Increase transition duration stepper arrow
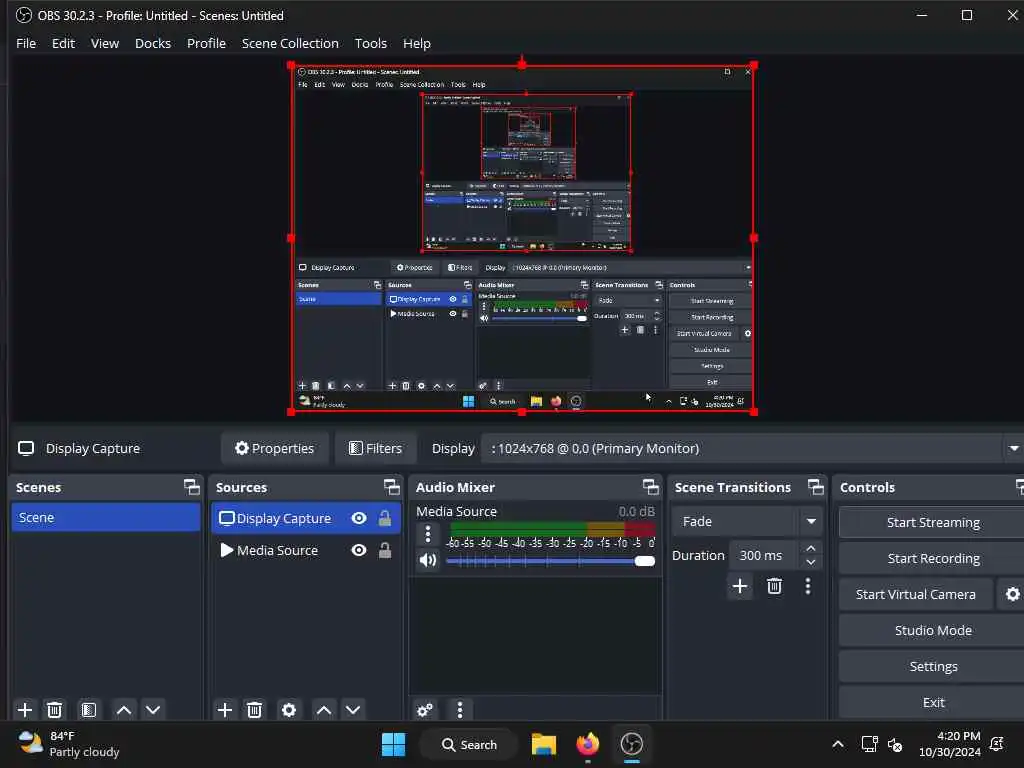The image size is (1024, 768). point(810,548)
